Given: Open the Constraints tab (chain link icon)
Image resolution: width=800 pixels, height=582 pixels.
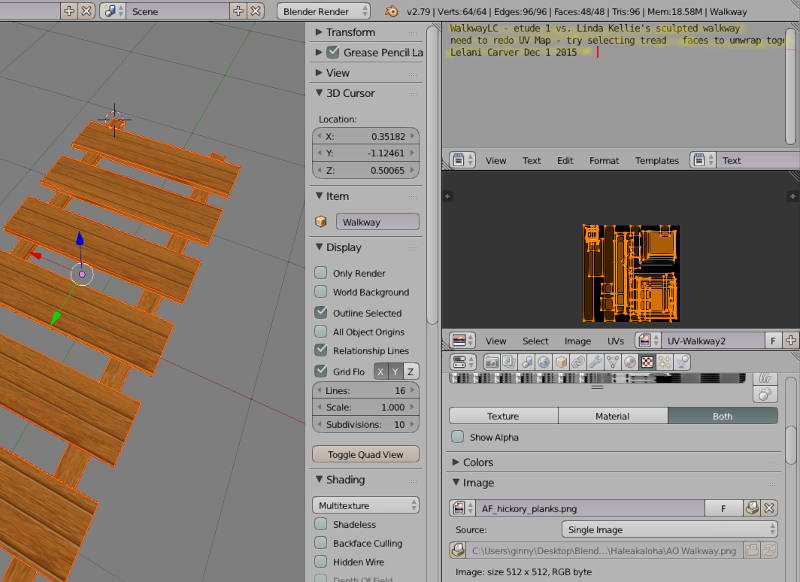Looking at the screenshot, I should 578,362.
